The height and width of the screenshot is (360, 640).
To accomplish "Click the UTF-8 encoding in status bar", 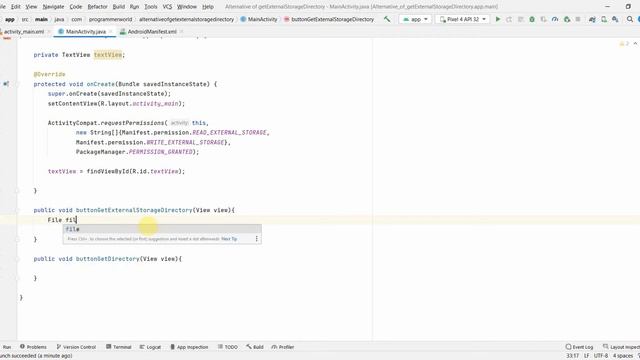I will (x=601, y=356).
